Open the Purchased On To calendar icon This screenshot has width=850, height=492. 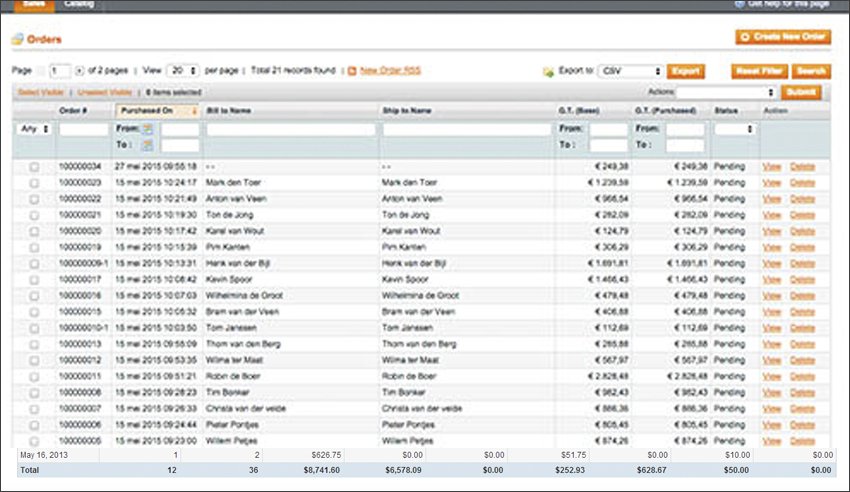(x=147, y=145)
